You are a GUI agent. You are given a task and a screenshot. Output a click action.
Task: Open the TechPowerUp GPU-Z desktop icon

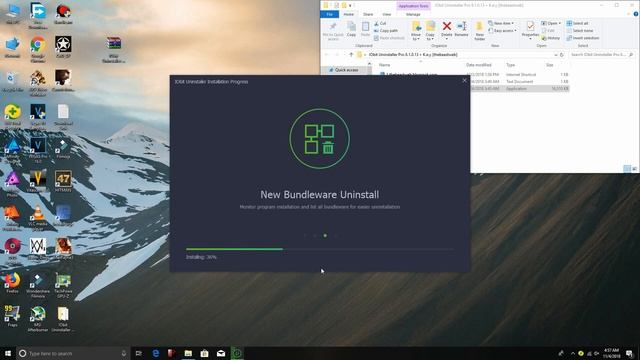click(x=63, y=286)
